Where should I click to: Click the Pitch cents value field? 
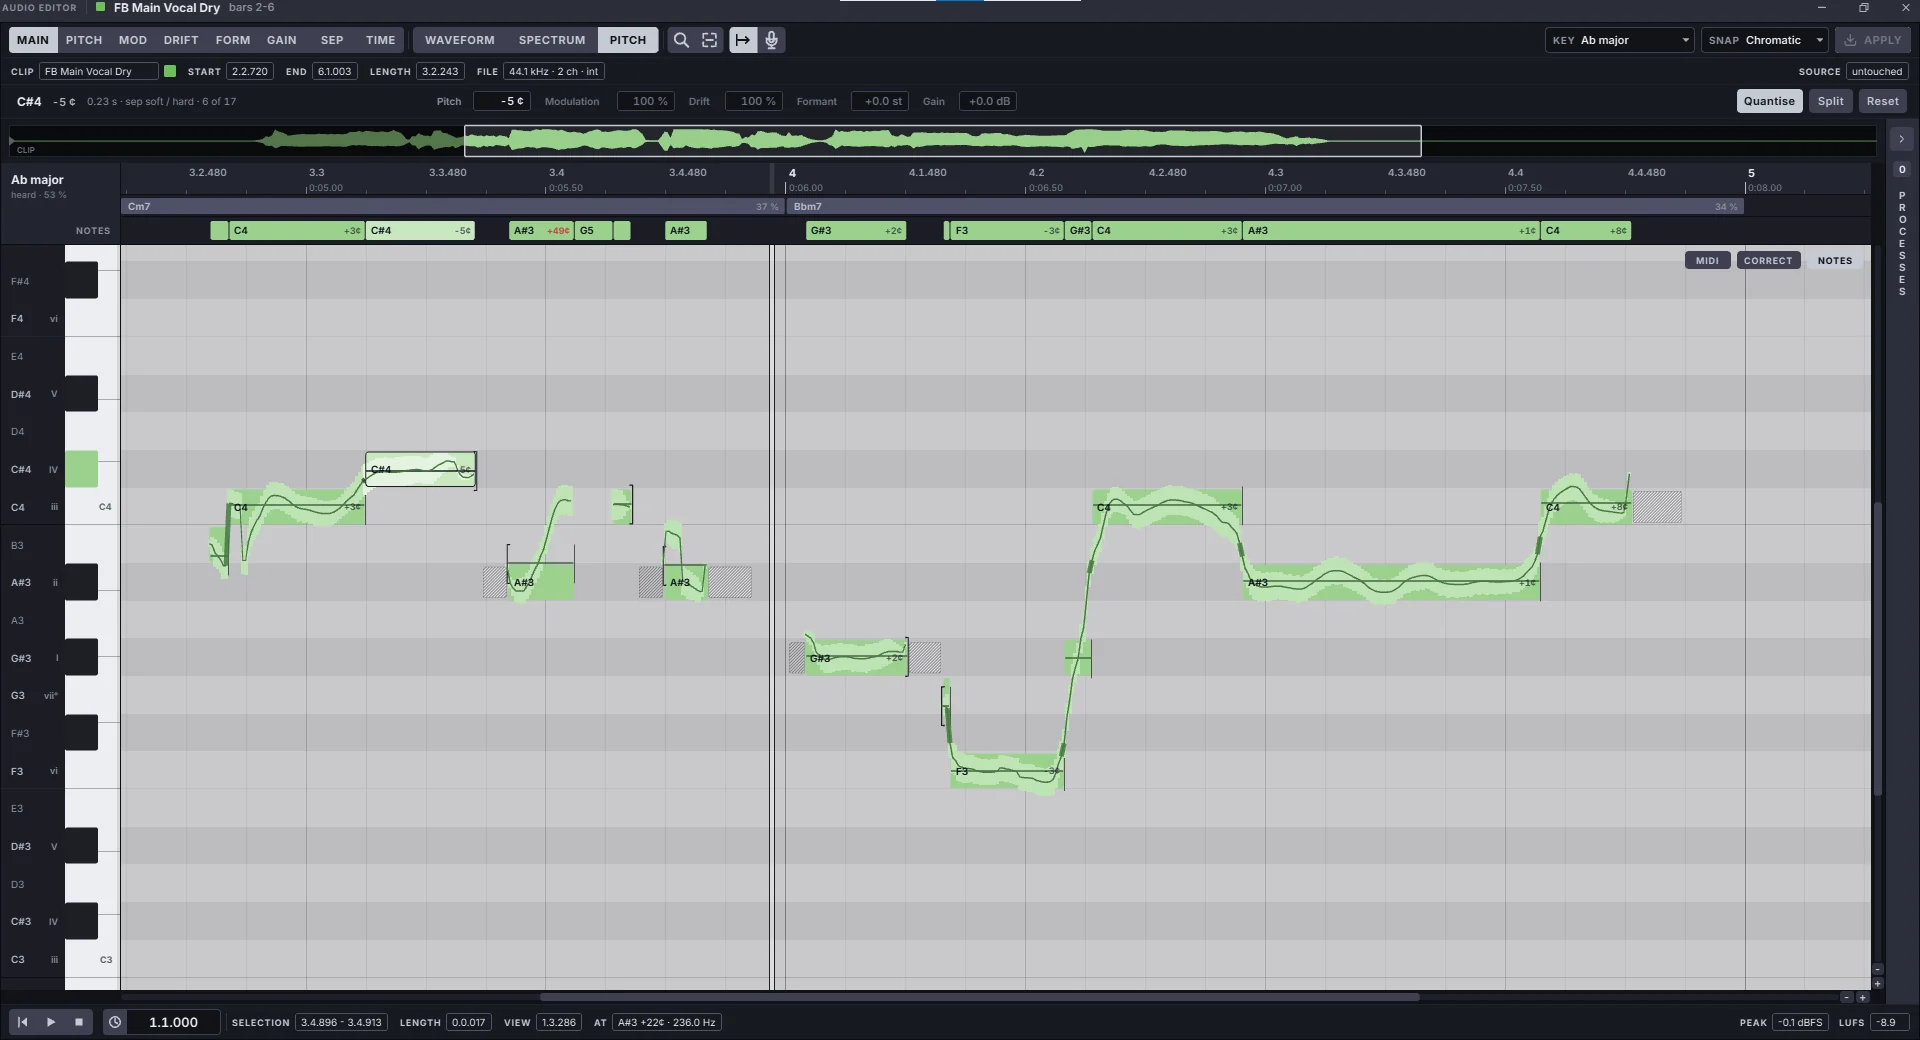[502, 101]
